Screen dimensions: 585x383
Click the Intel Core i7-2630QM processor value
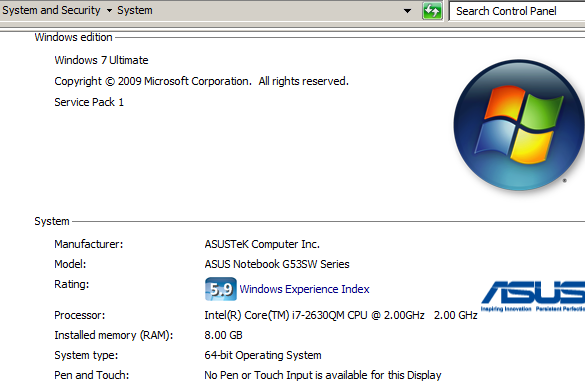(341, 315)
